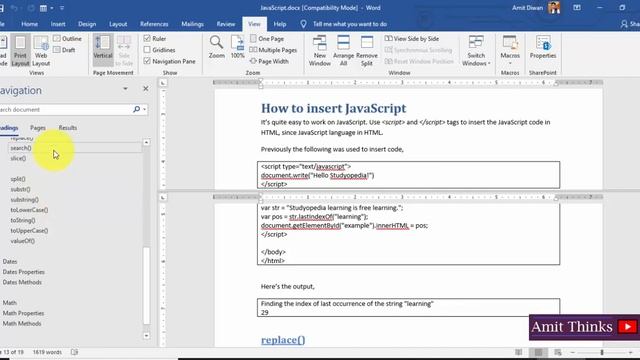This screenshot has width=640, height=360.
Task: Go to split() heading
Action: pos(18,179)
